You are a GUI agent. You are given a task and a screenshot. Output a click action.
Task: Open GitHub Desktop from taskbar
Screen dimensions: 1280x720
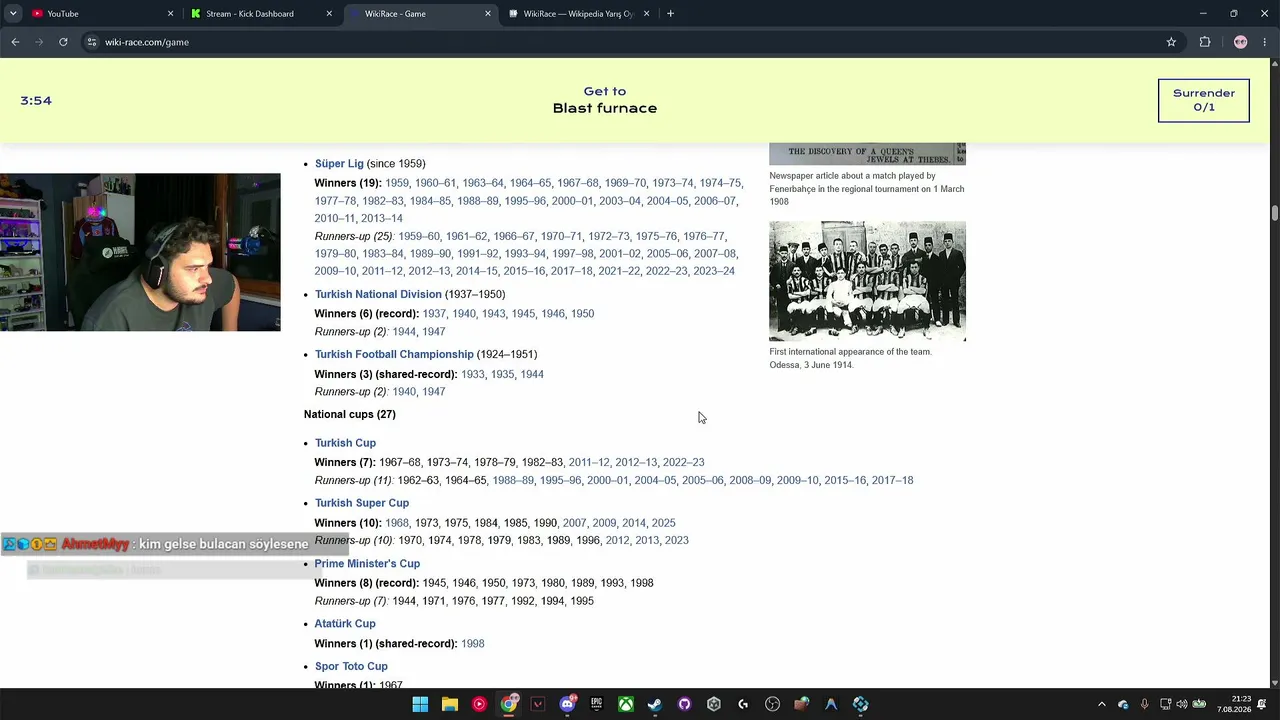[685, 704]
